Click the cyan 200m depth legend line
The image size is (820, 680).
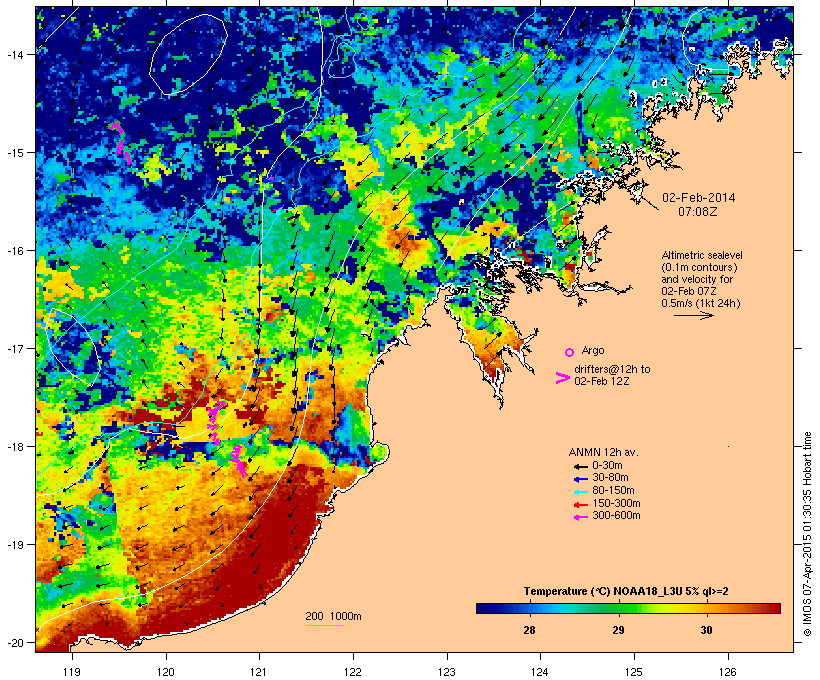[324, 625]
